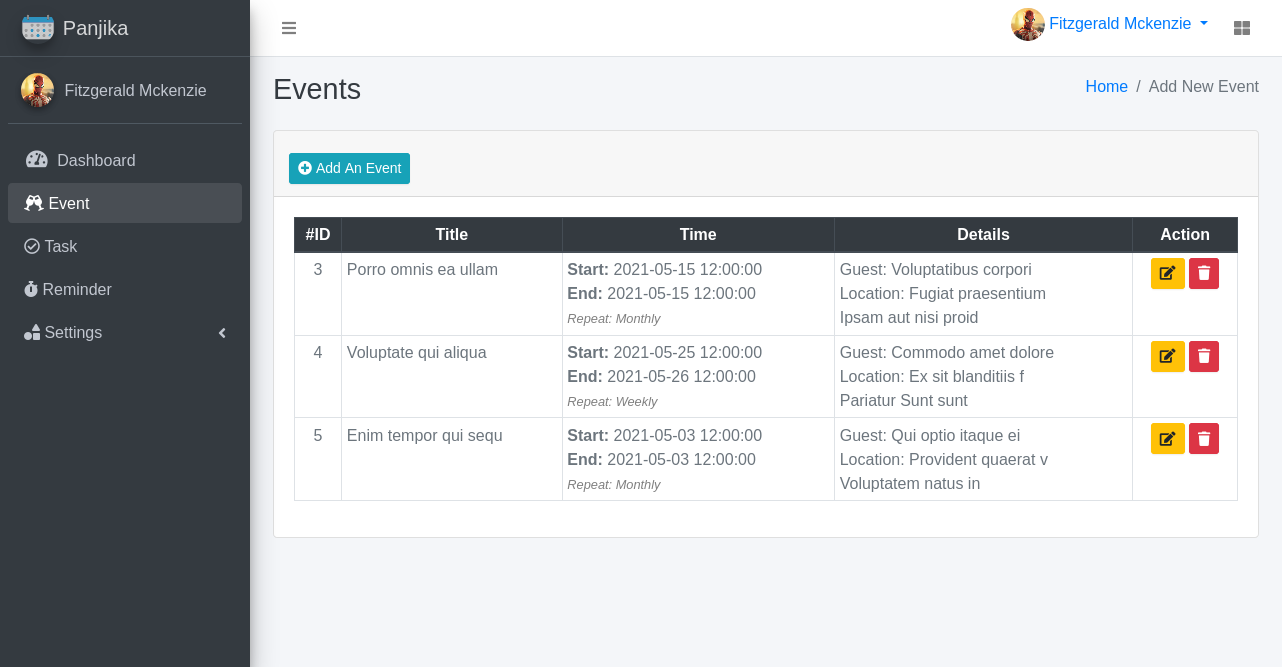Image resolution: width=1282 pixels, height=667 pixels.
Task: Edit event 3 with the yellow pencil icon
Action: click(x=1168, y=274)
